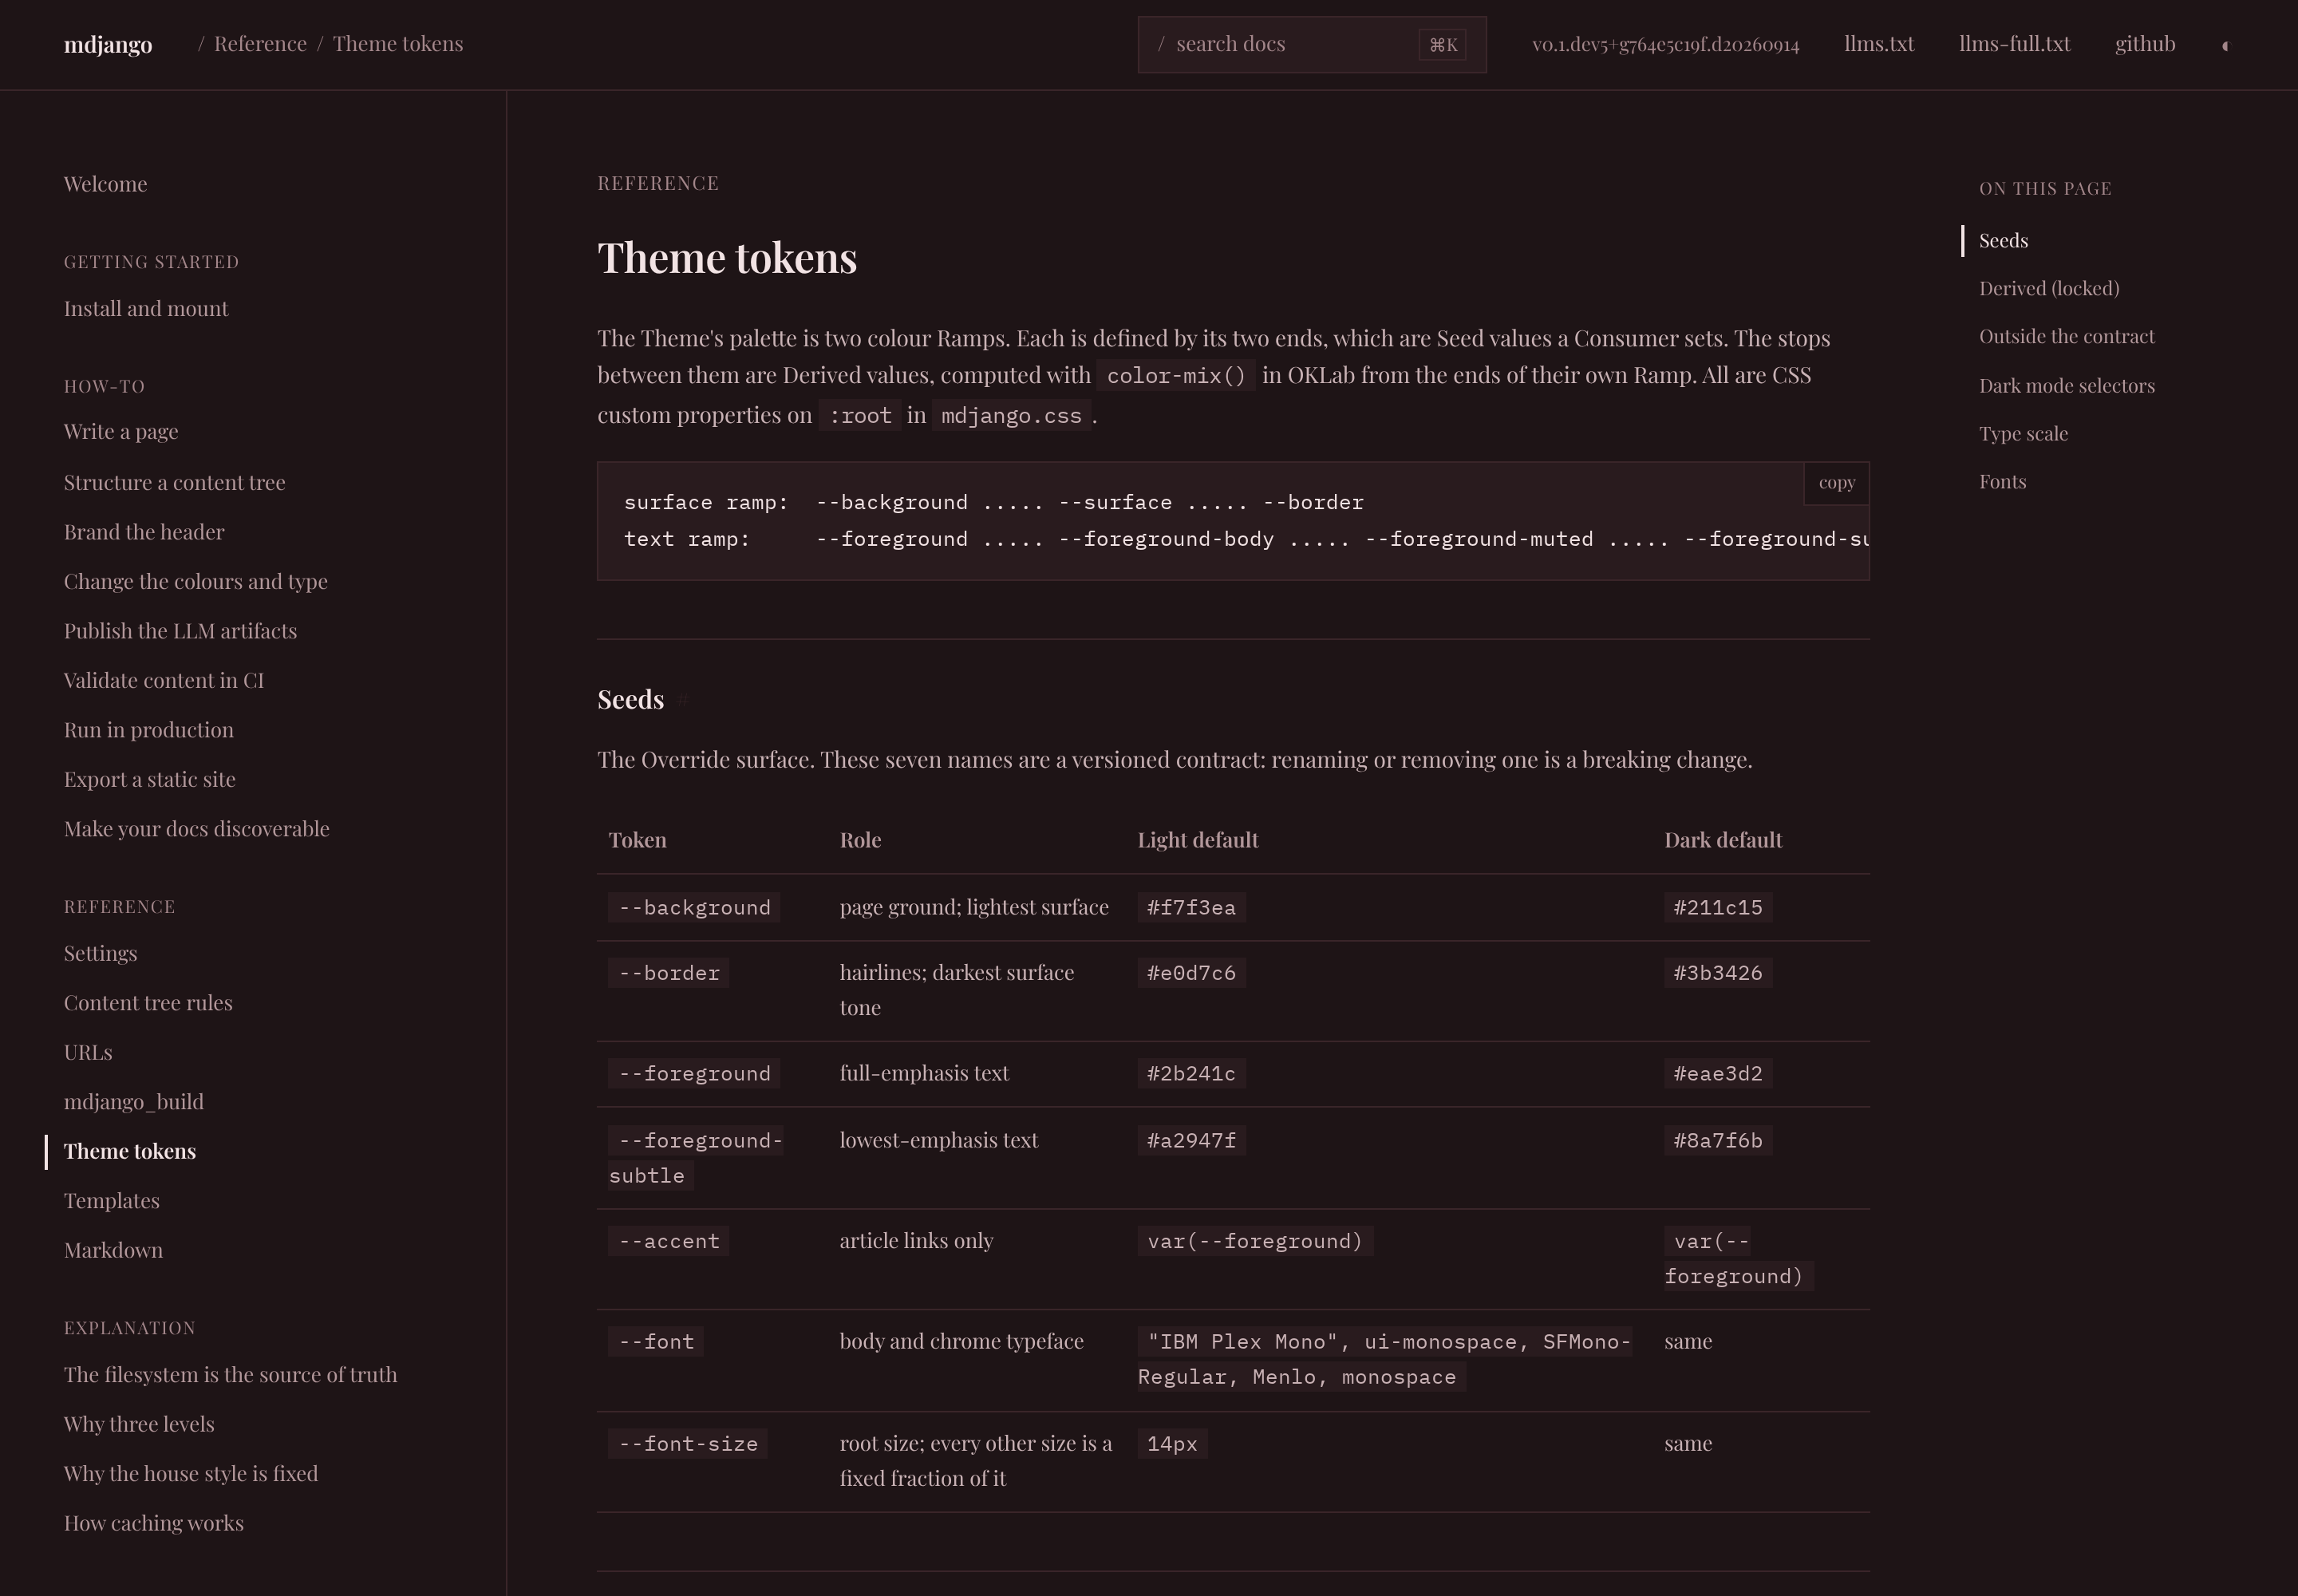The height and width of the screenshot is (1596, 2298).
Task: Open Change the colours and type
Action: point(196,581)
